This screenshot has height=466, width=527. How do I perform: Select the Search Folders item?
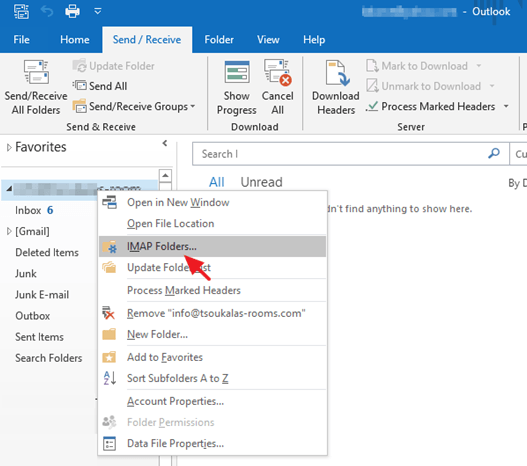click(x=49, y=358)
